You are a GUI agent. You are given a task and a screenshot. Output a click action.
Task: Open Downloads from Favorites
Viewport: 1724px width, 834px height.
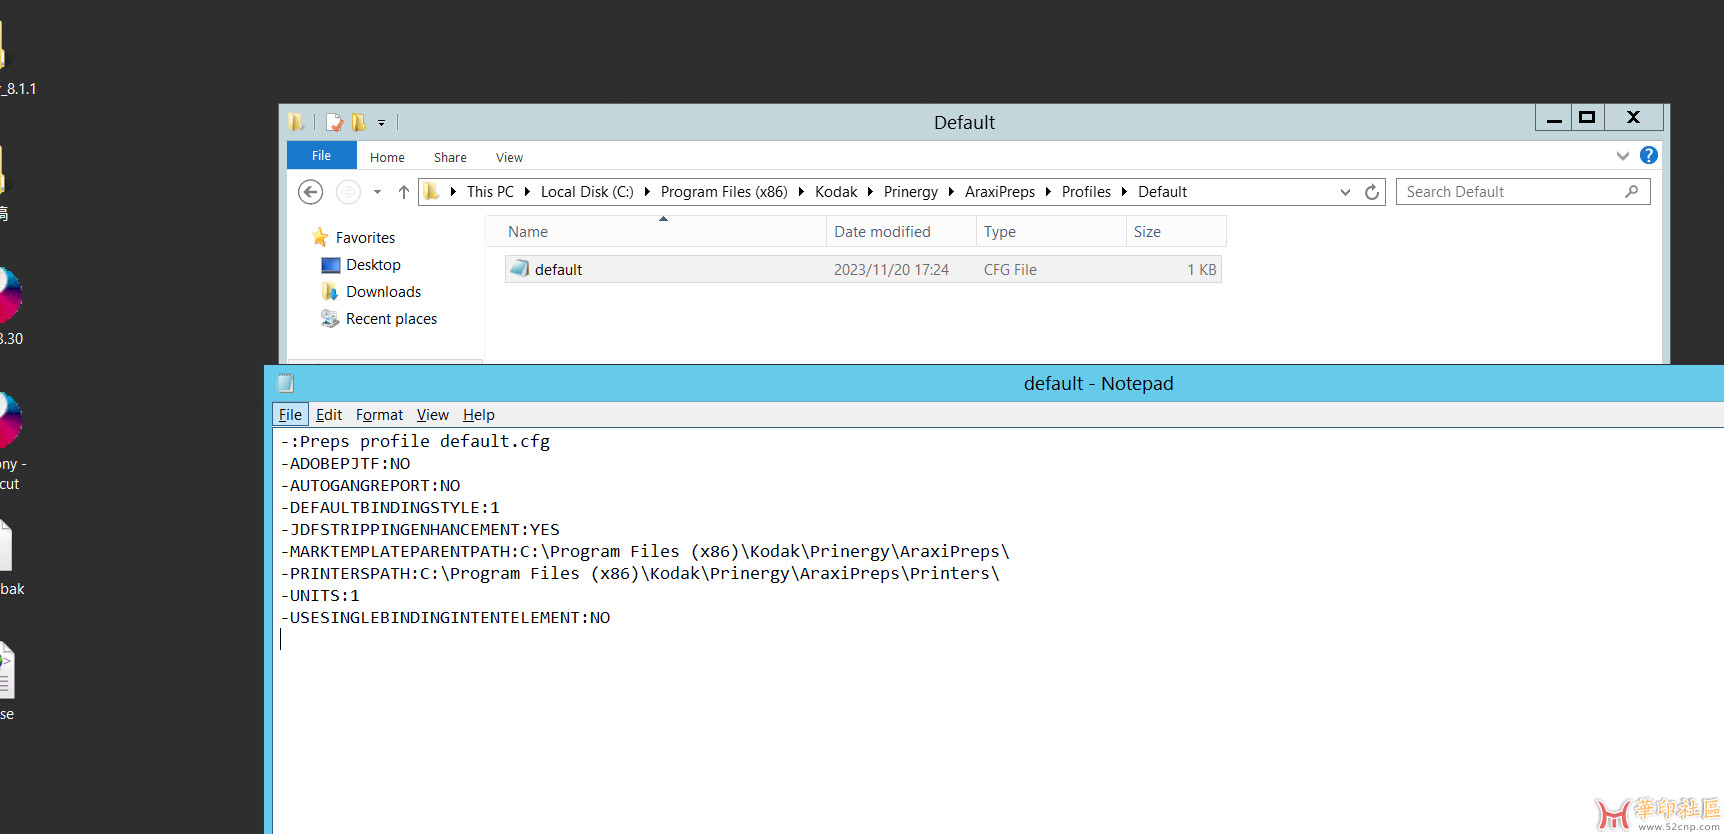(383, 292)
